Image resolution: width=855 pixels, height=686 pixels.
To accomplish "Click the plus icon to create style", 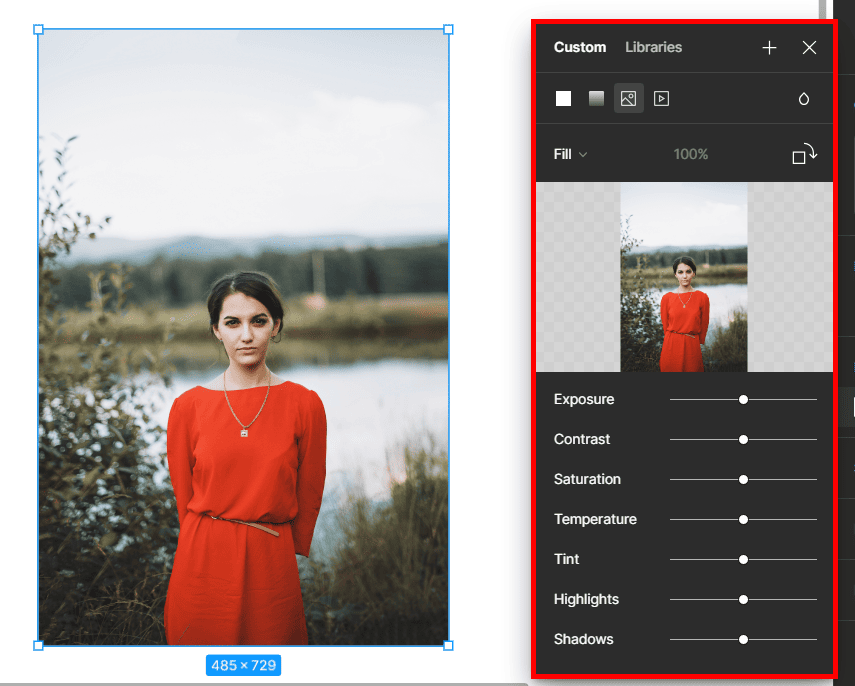I will pyautogui.click(x=769, y=48).
